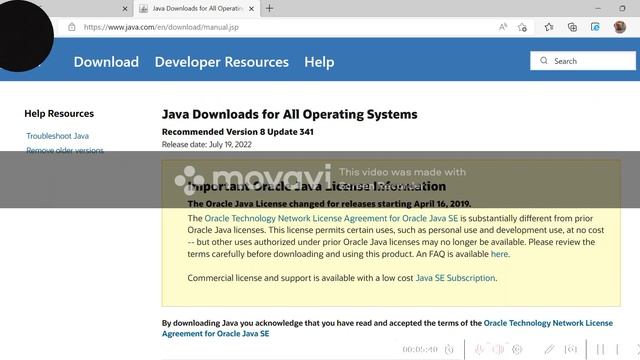Click the 'Help Resources' heading

click(x=59, y=113)
